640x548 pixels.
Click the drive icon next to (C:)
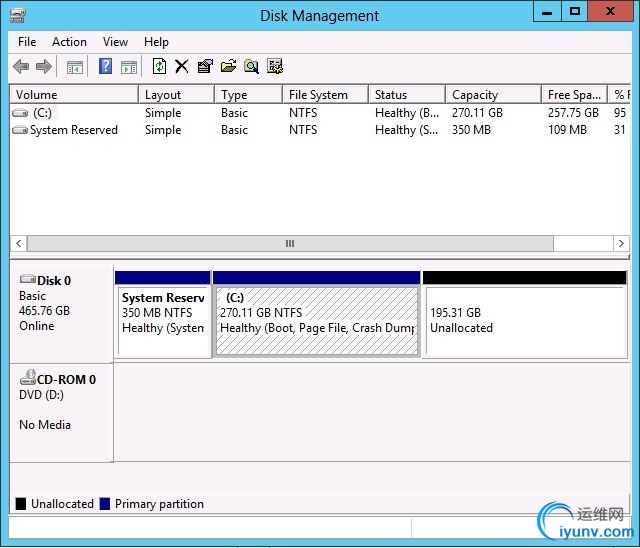tap(20, 113)
